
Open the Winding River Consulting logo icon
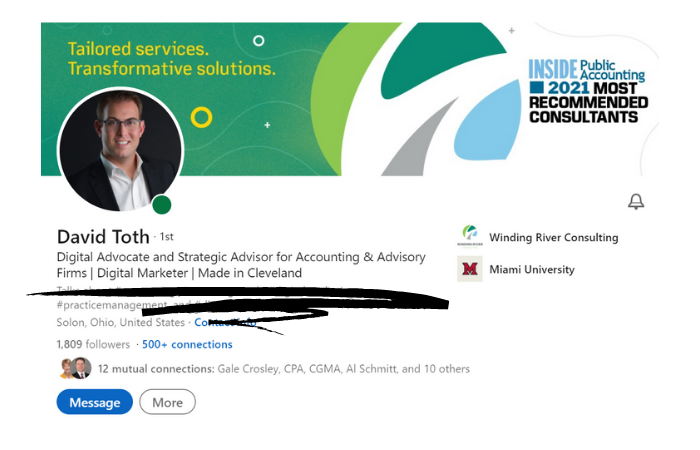click(x=470, y=236)
